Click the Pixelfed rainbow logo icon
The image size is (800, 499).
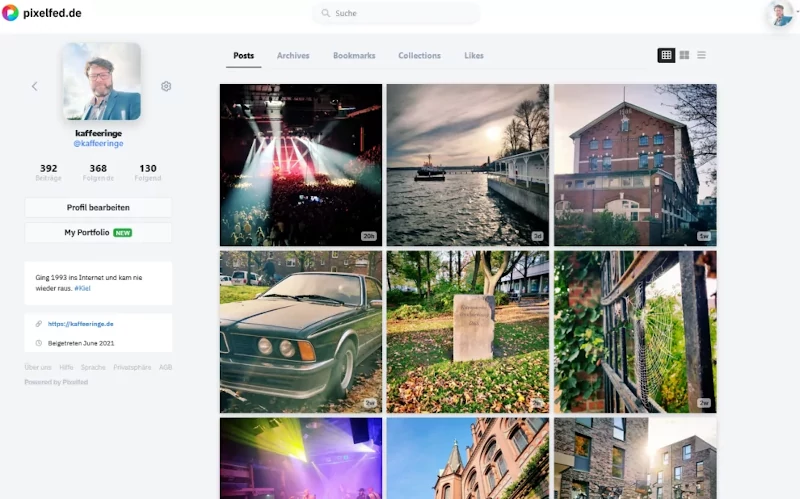tap(10, 13)
